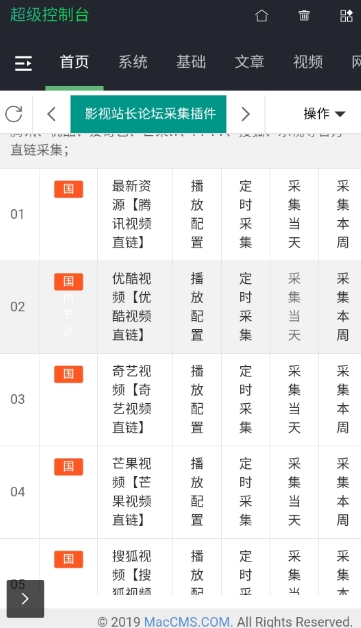Image resolution: width=361 pixels, height=628 pixels.
Task: Click 定时采集 in row 02
Action: [x=246, y=307]
